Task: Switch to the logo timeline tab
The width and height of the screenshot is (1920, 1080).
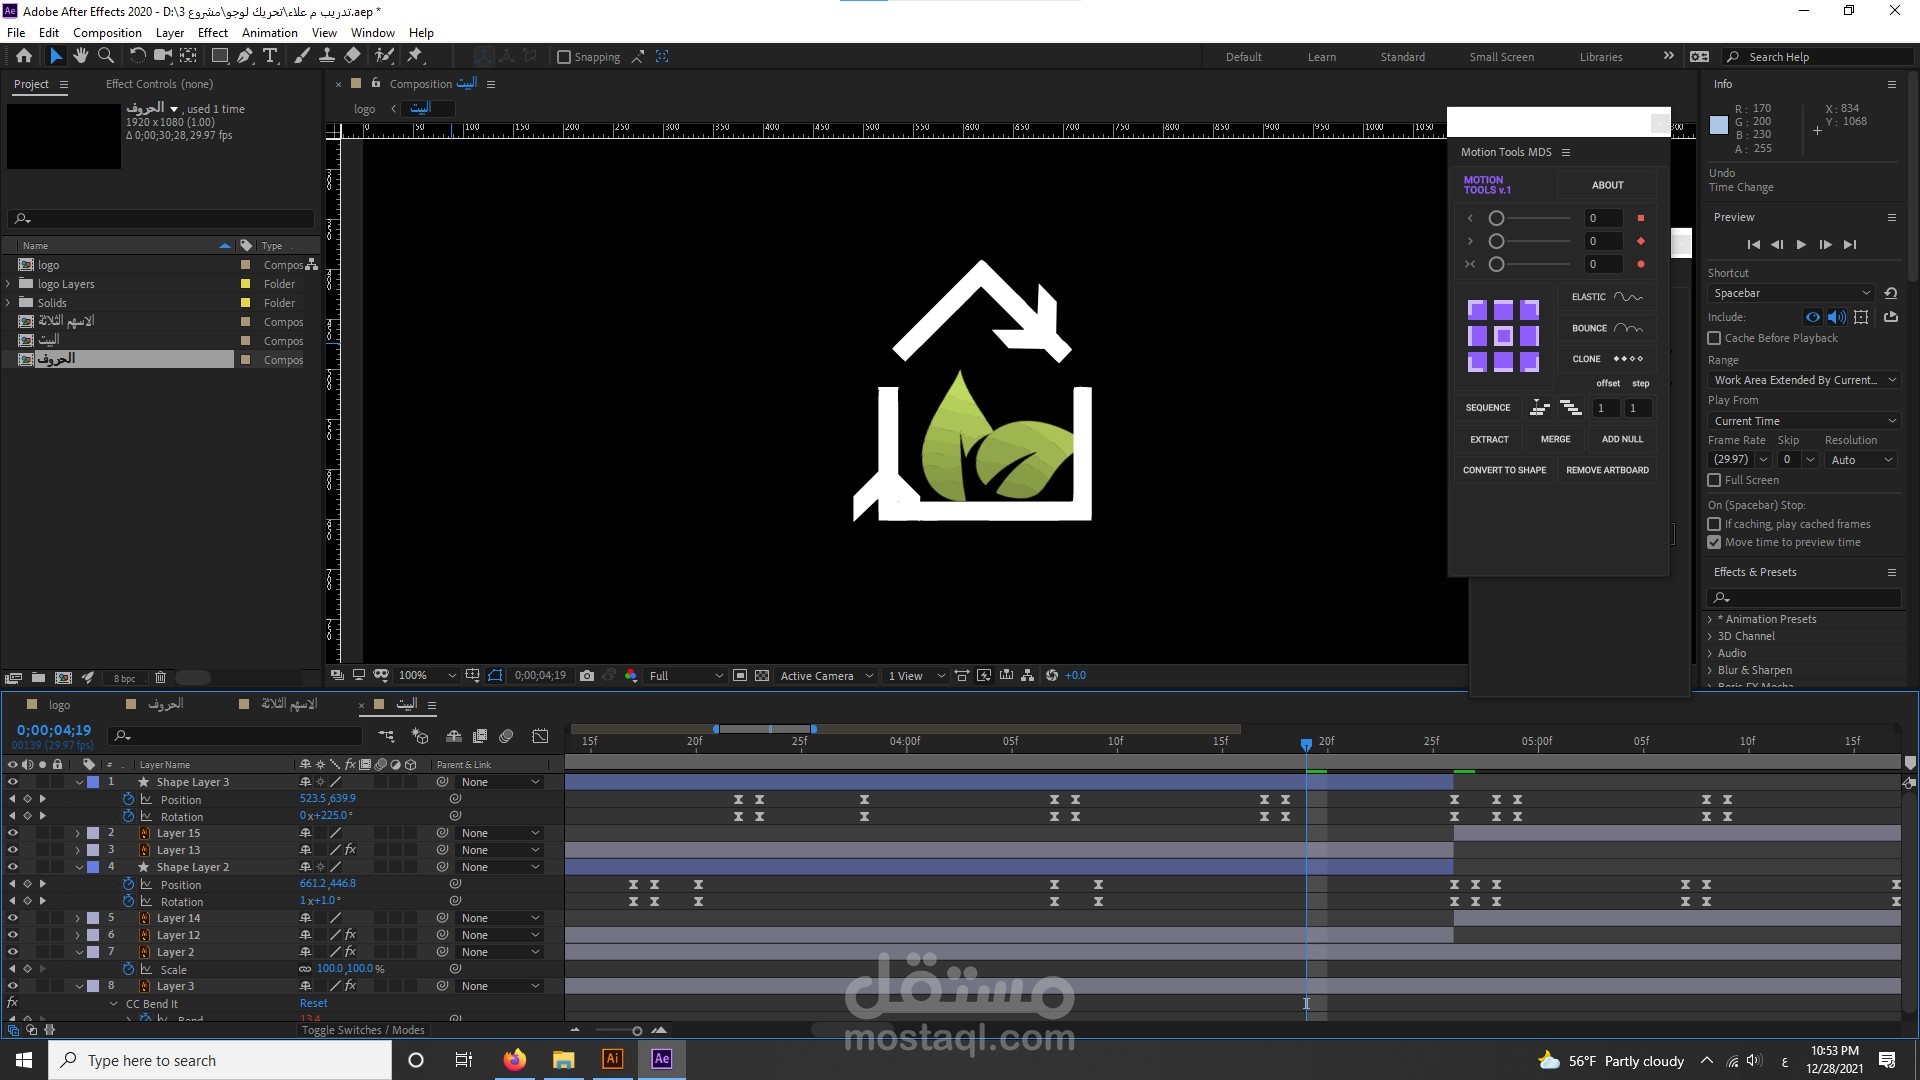Action: (59, 704)
